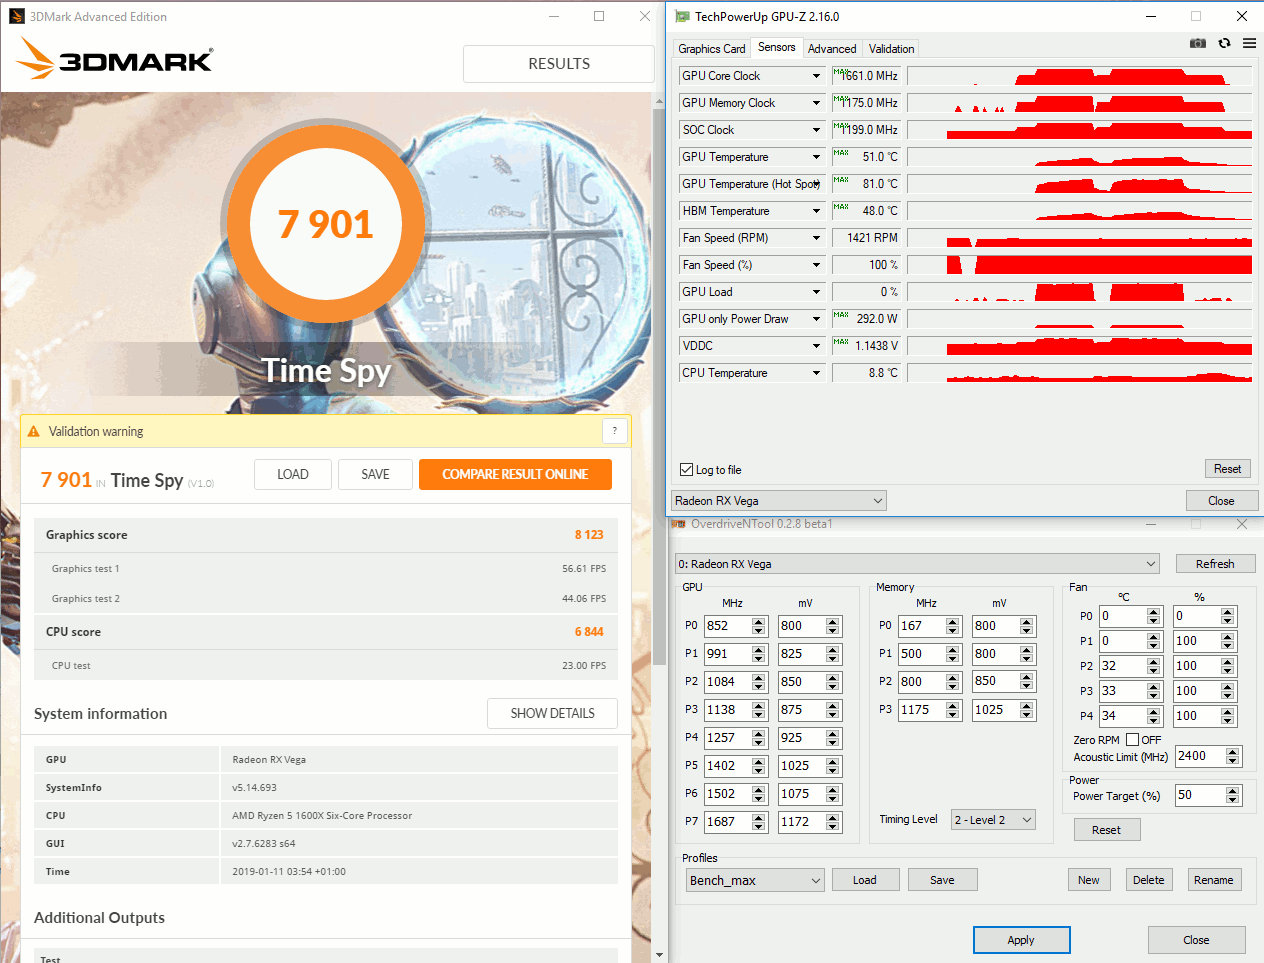
Task: Switch to the Validation tab
Action: pyautogui.click(x=891, y=49)
